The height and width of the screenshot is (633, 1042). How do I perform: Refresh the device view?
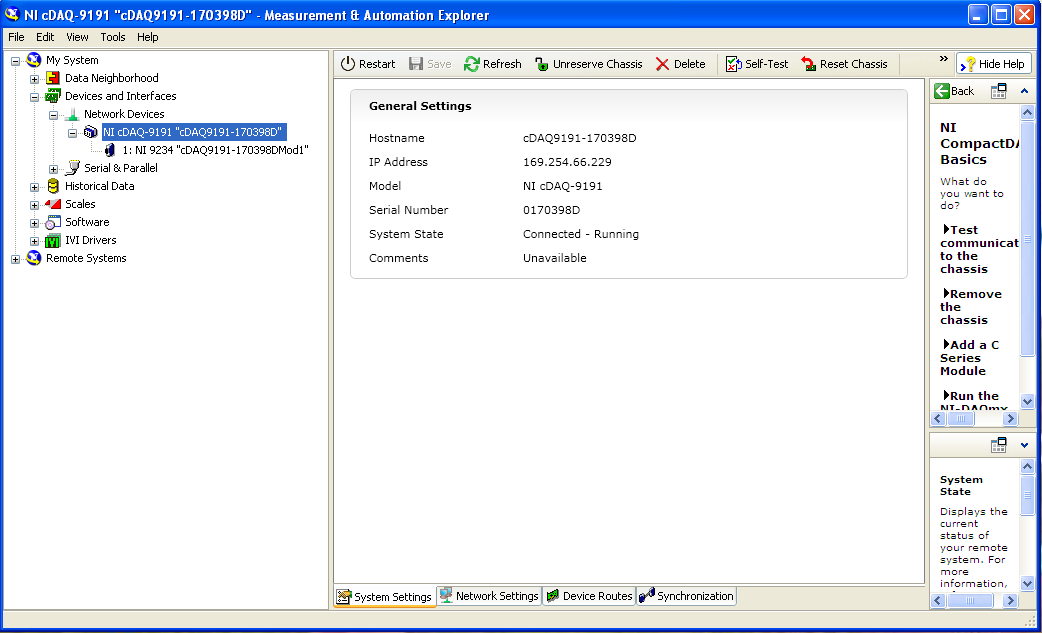[x=492, y=64]
